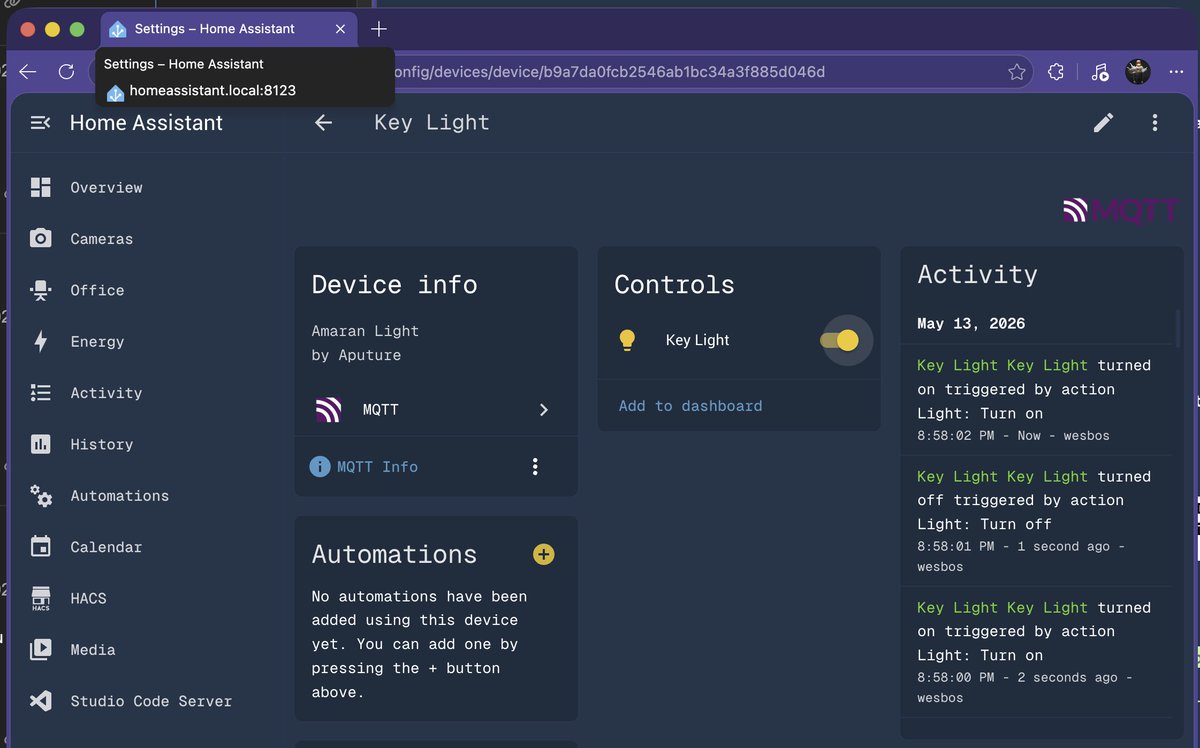Close the Settings – Home Assistant tab
The width and height of the screenshot is (1200, 748).
click(340, 29)
